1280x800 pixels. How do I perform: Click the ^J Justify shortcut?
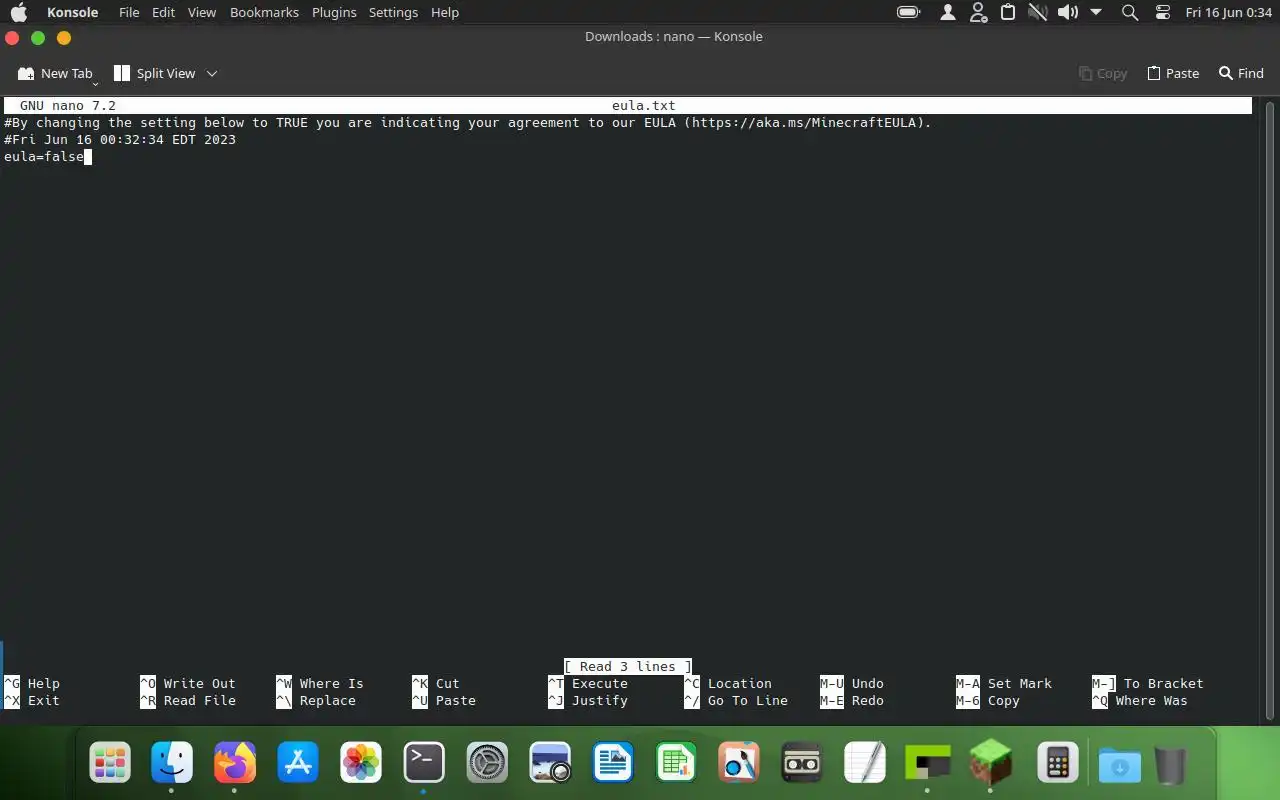(588, 700)
